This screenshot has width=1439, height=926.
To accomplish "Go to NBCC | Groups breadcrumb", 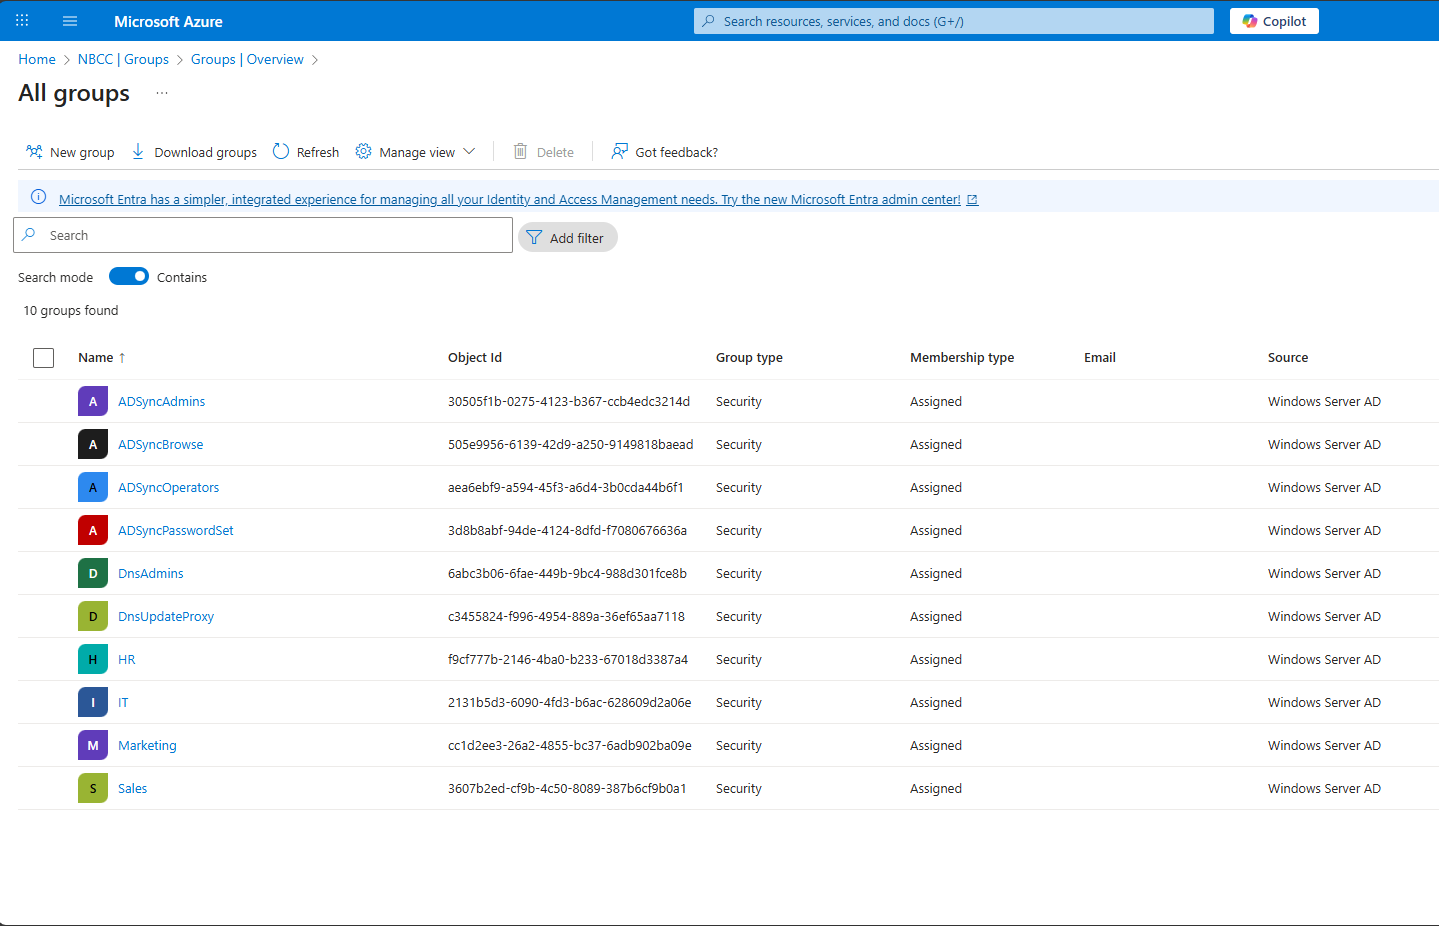I will click(x=123, y=60).
